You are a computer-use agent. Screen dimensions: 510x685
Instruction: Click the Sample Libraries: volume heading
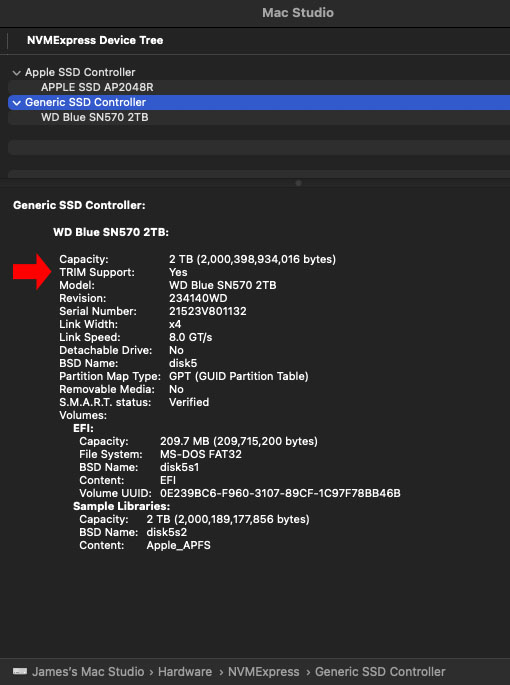[x=121, y=506]
